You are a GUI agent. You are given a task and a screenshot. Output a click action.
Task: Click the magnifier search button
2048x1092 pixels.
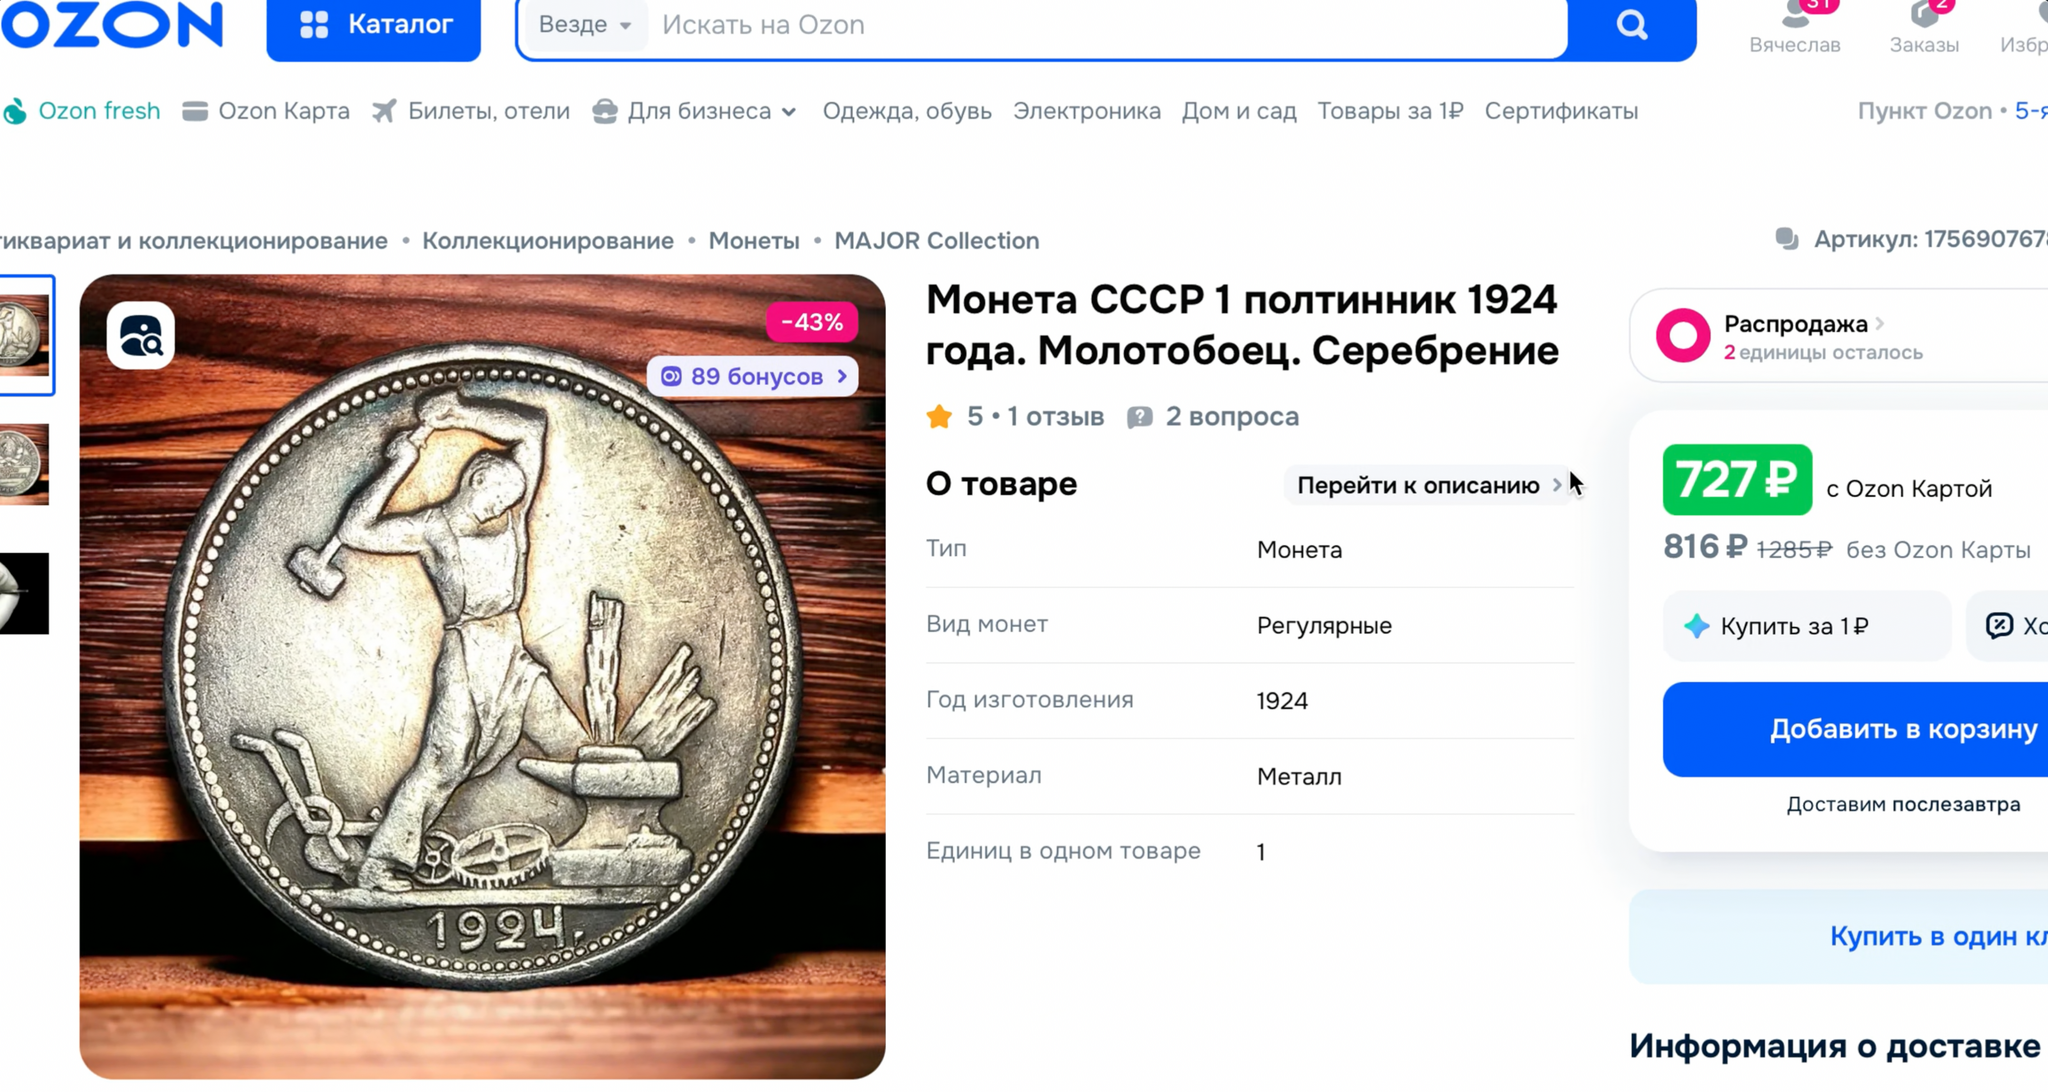tap(1632, 25)
